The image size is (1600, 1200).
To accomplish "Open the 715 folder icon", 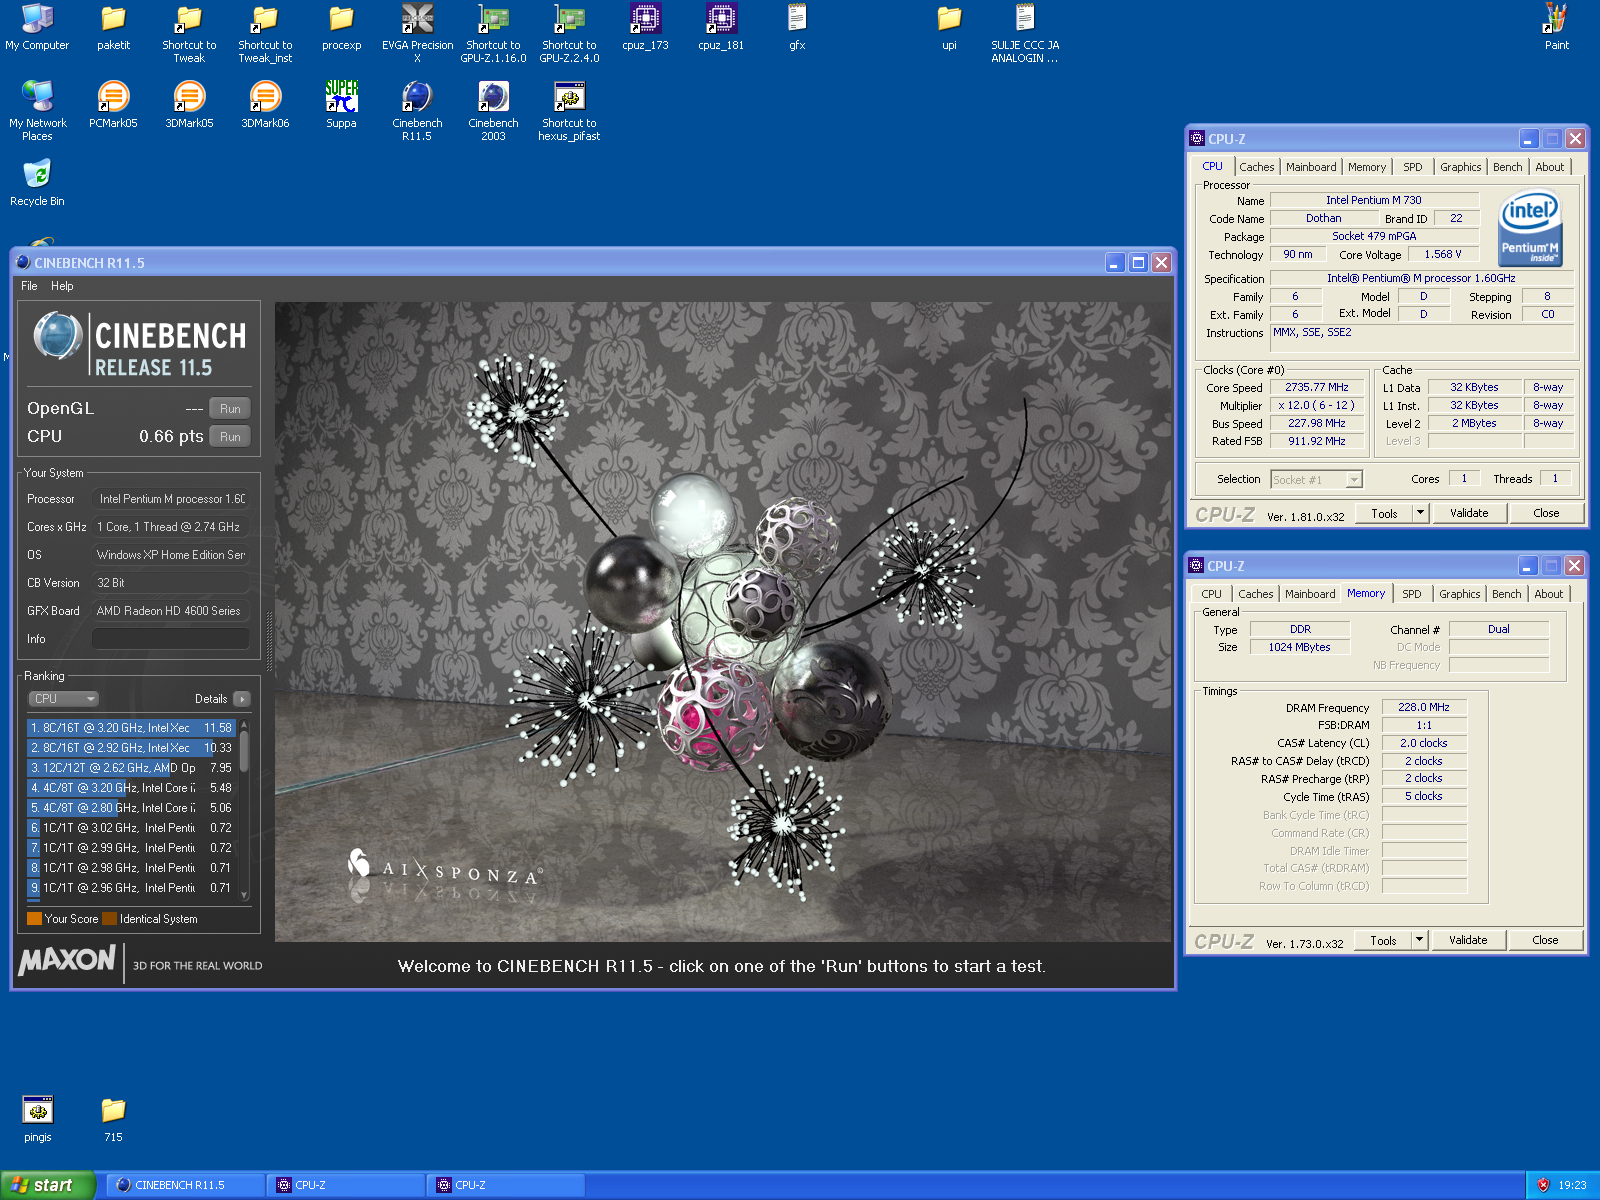I will [113, 1118].
